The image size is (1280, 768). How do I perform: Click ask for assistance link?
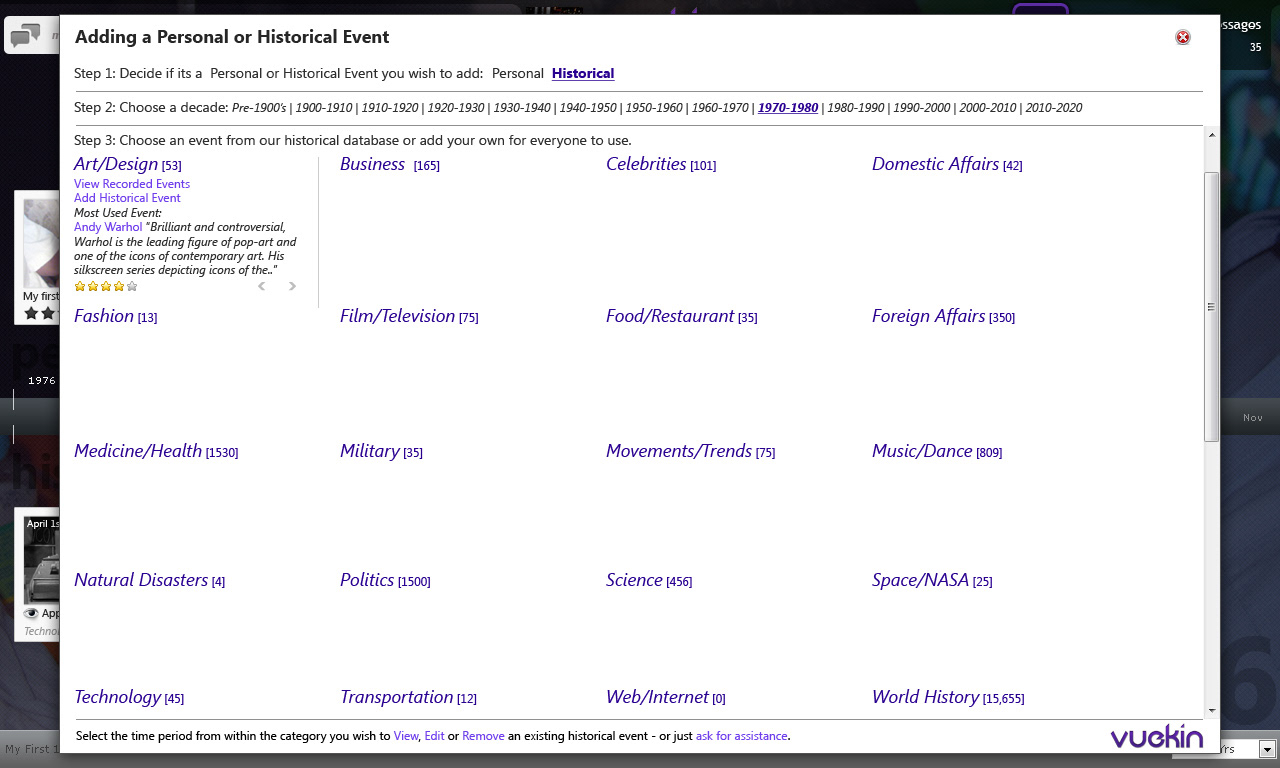(x=742, y=736)
